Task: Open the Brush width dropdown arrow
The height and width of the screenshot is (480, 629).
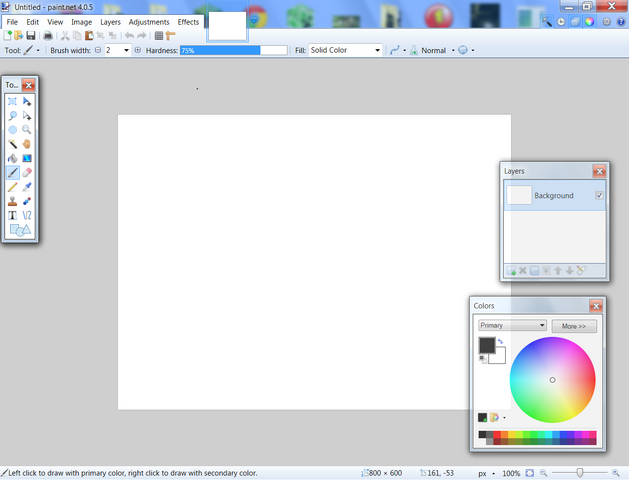Action: pyautogui.click(x=126, y=50)
